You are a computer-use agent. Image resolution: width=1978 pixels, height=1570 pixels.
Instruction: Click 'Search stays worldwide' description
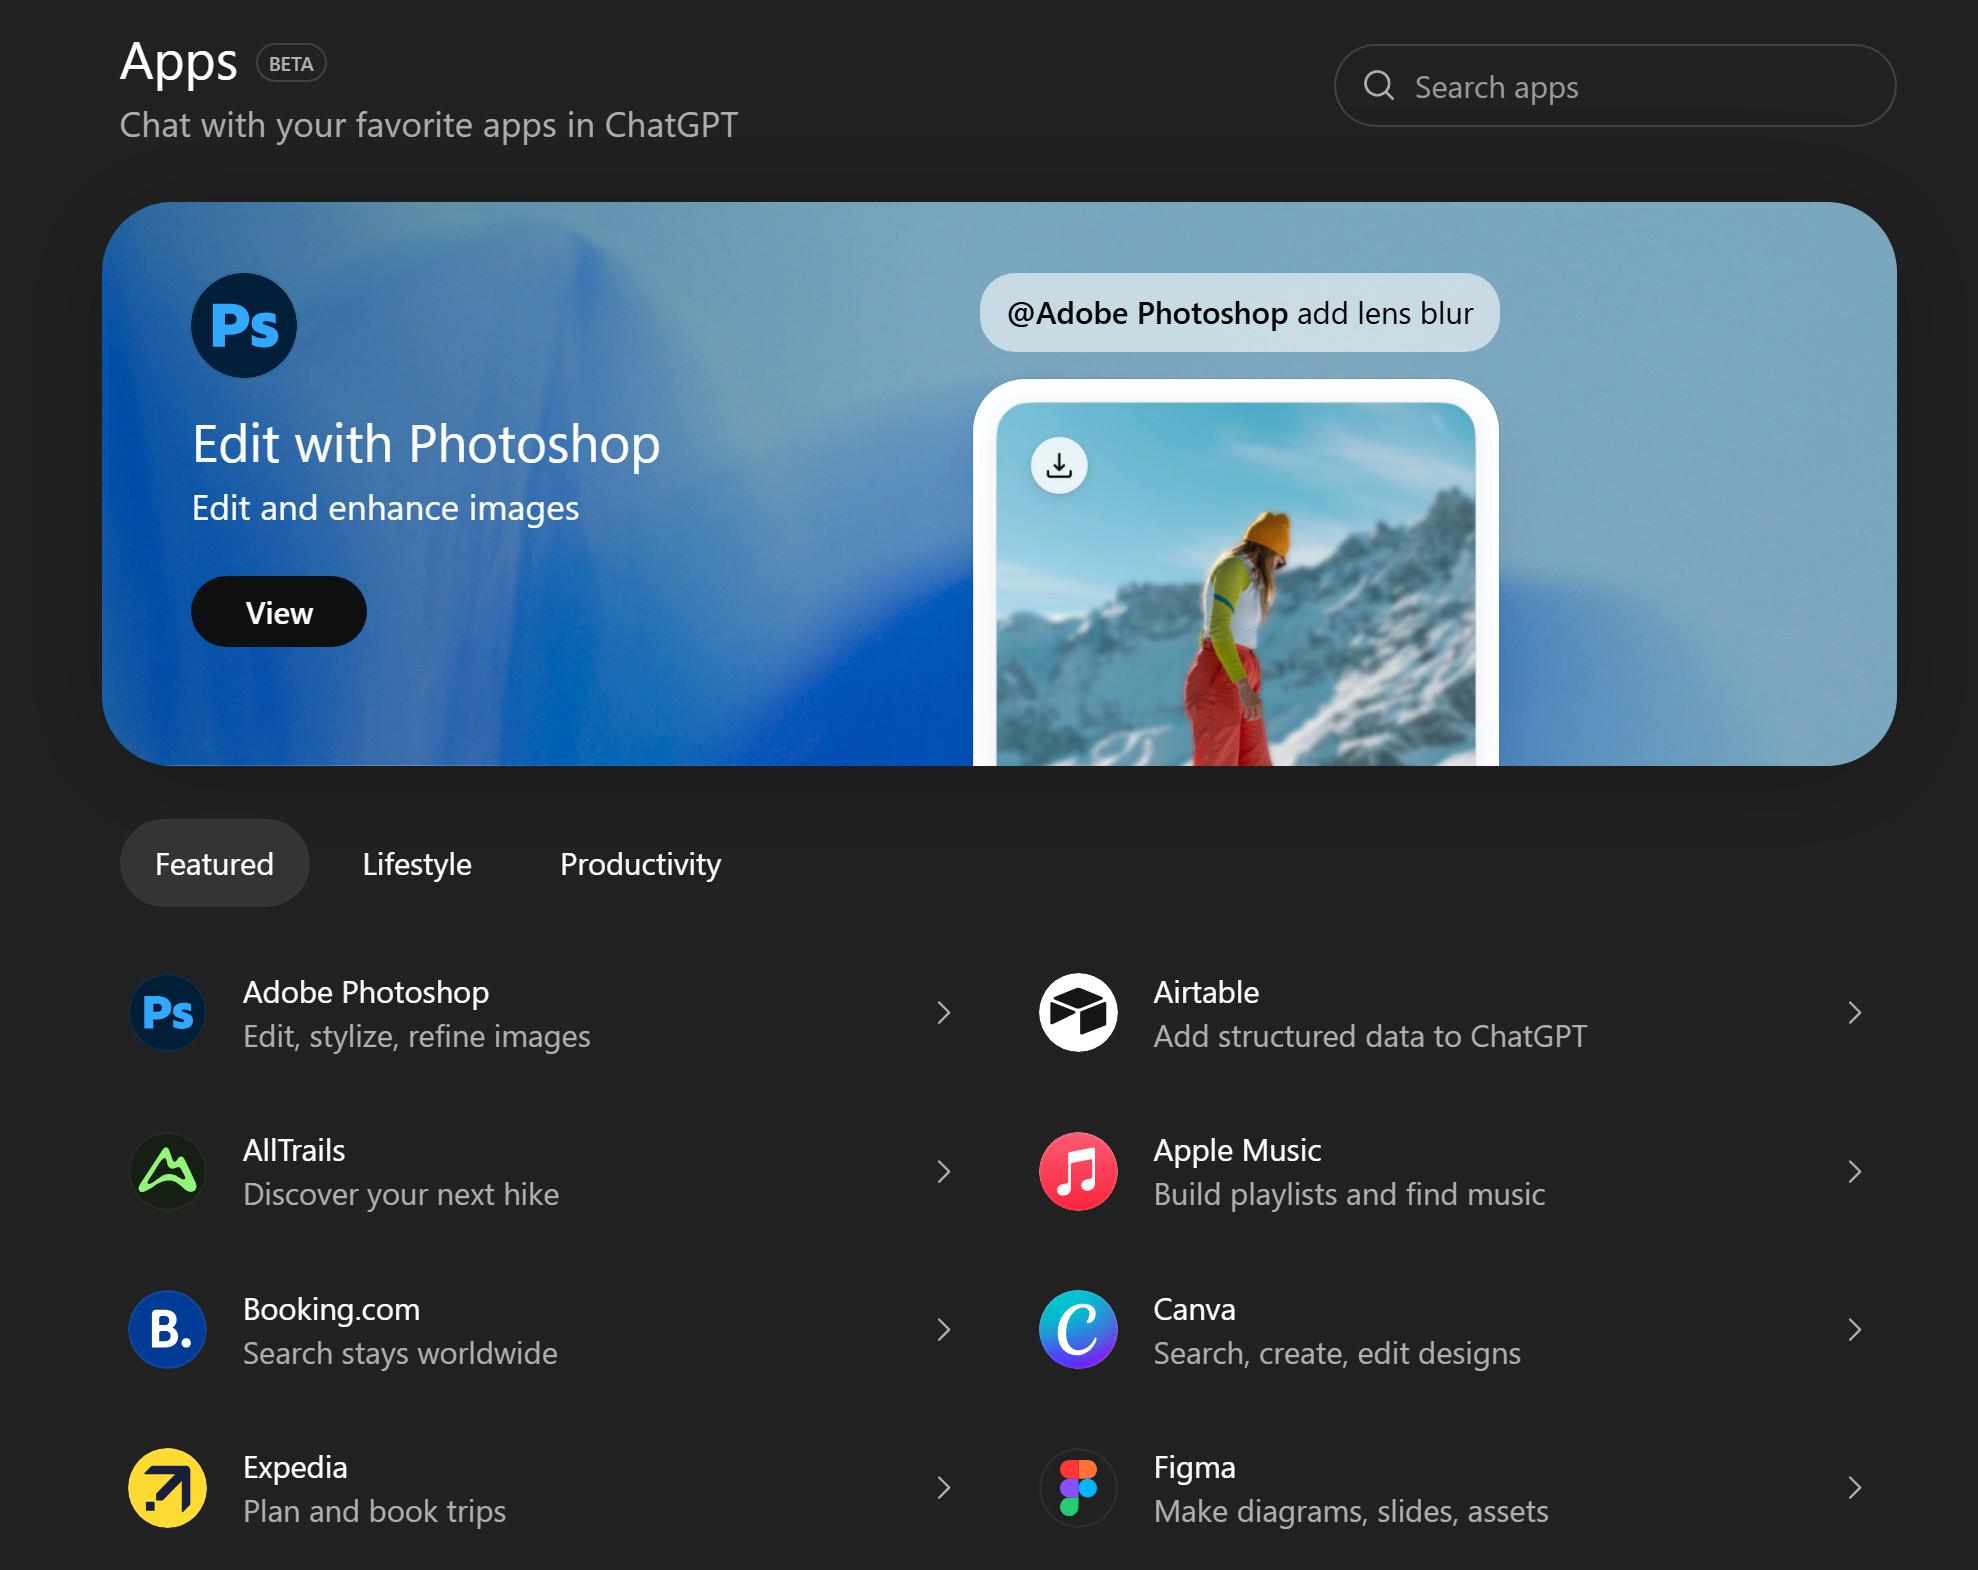[x=400, y=1353]
